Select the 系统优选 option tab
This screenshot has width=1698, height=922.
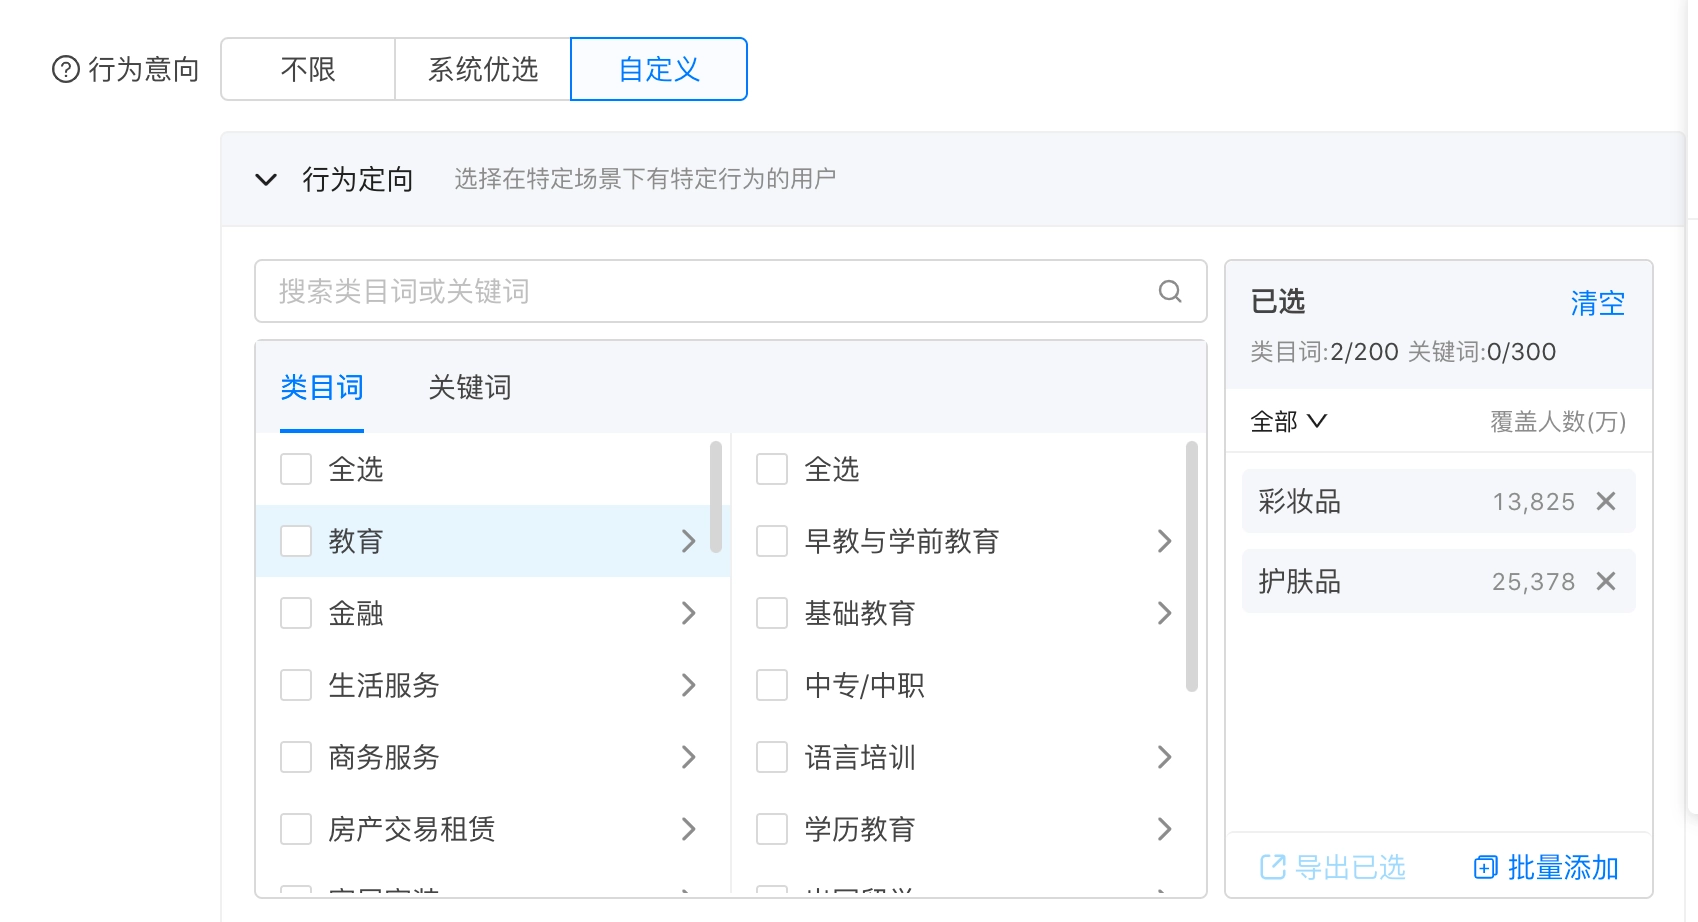point(482,69)
